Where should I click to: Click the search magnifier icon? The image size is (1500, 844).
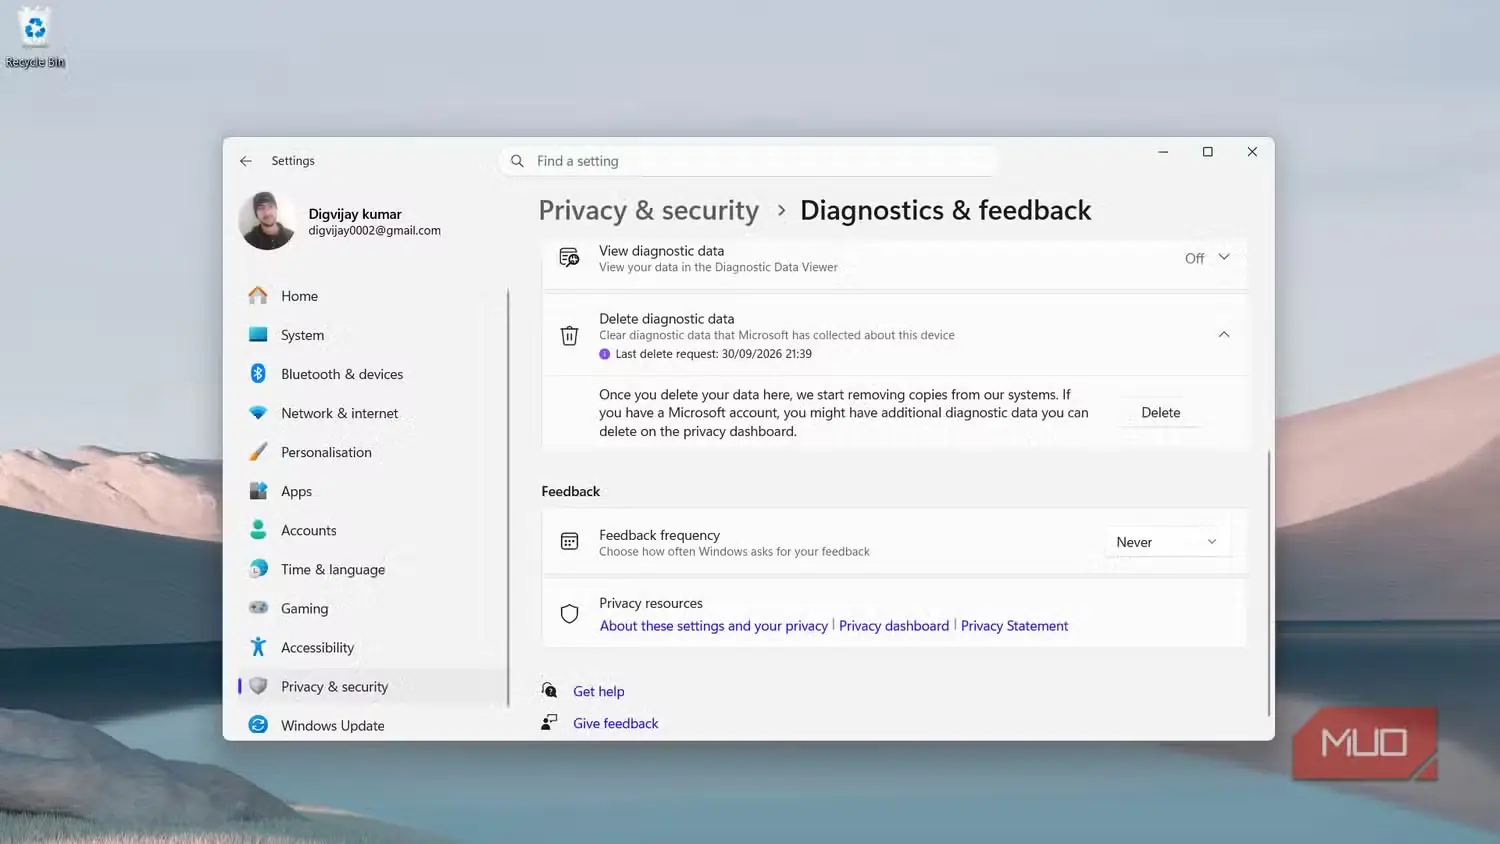tap(517, 161)
